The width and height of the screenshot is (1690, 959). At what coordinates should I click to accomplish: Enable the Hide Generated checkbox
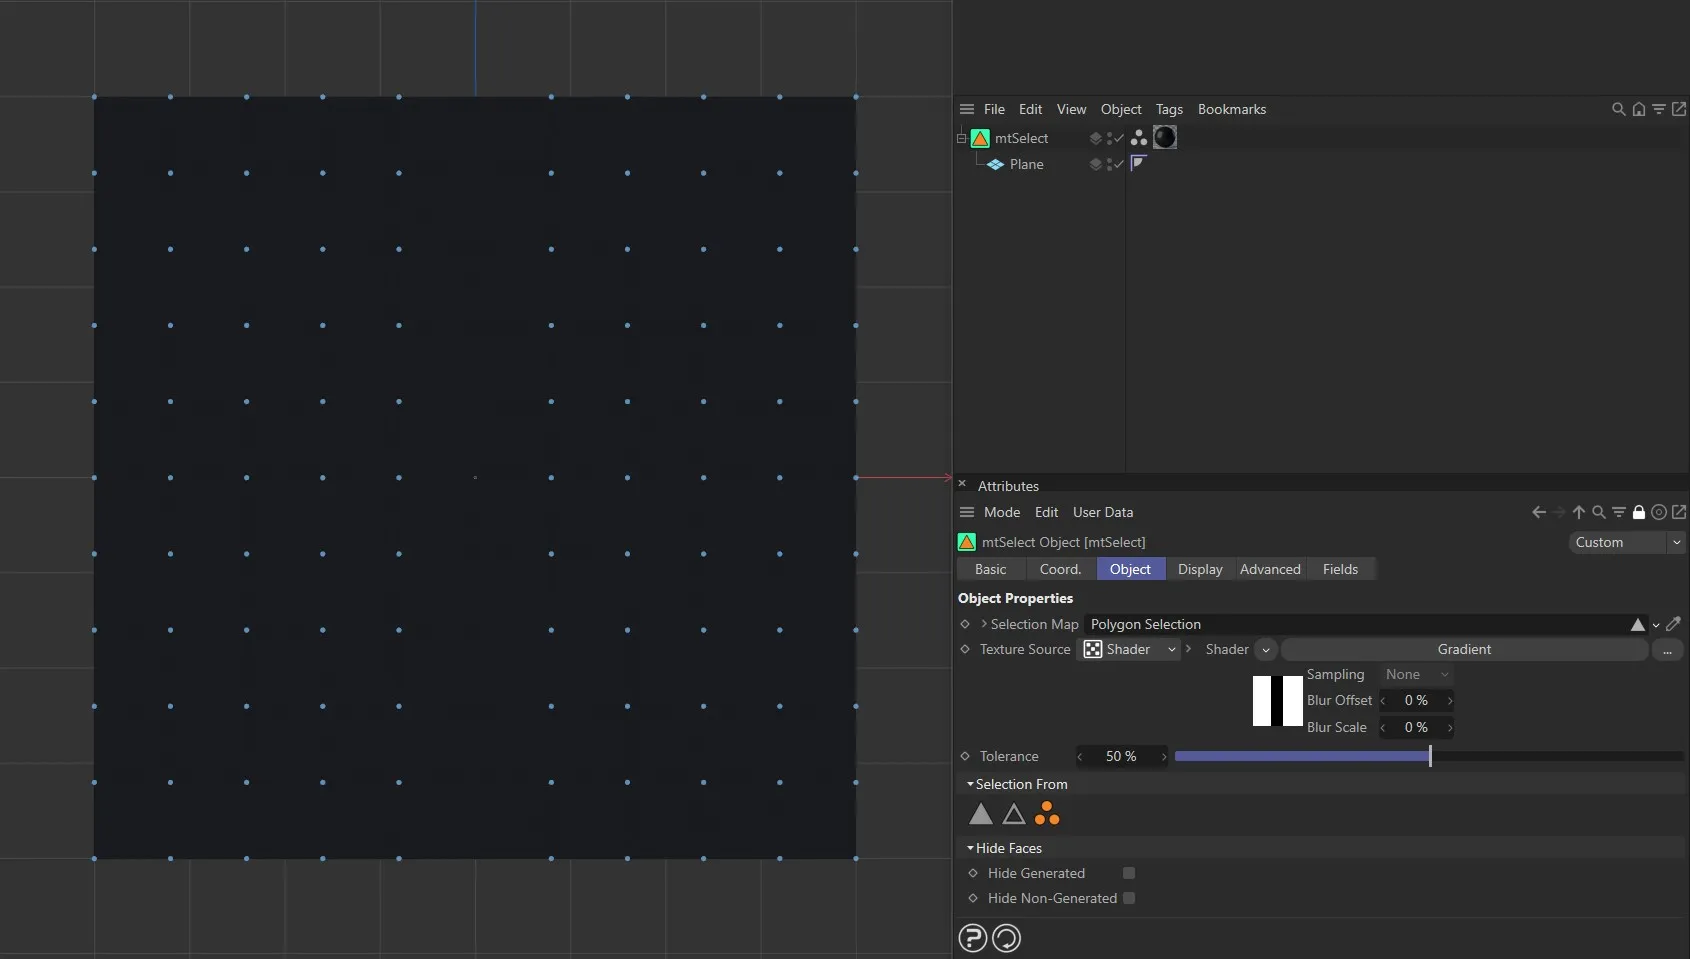pyautogui.click(x=1128, y=873)
